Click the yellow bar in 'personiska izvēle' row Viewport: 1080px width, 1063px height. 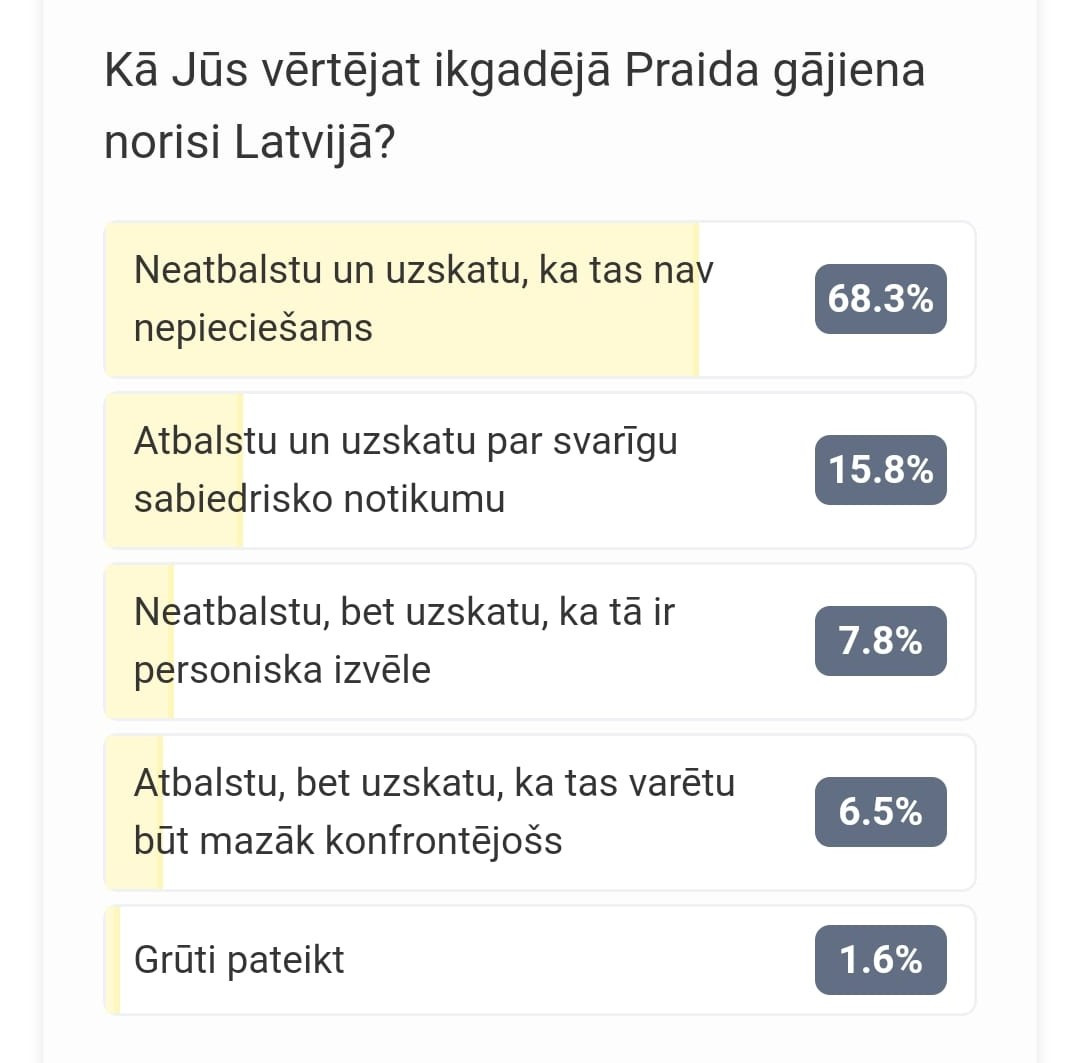coord(139,641)
